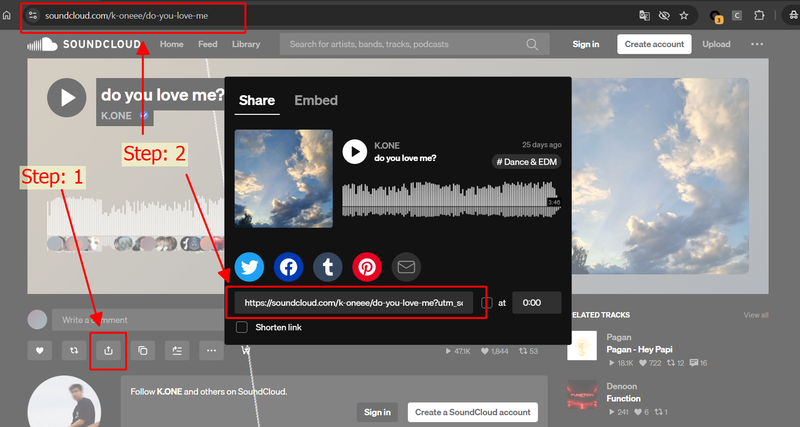Click the Function track artwork thumbnail
The height and width of the screenshot is (427, 800).
click(x=582, y=394)
